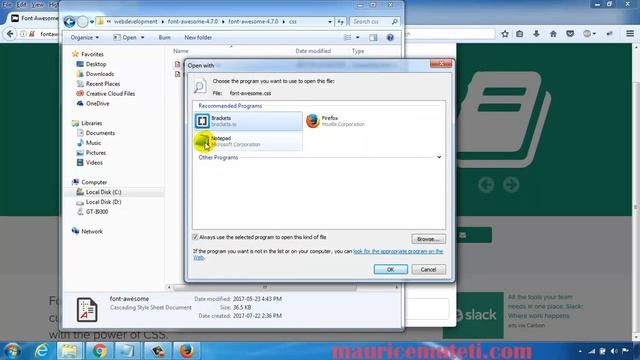This screenshot has width=640, height=360.
Task: Go back in Firefox browser
Action: [x=10, y=34]
